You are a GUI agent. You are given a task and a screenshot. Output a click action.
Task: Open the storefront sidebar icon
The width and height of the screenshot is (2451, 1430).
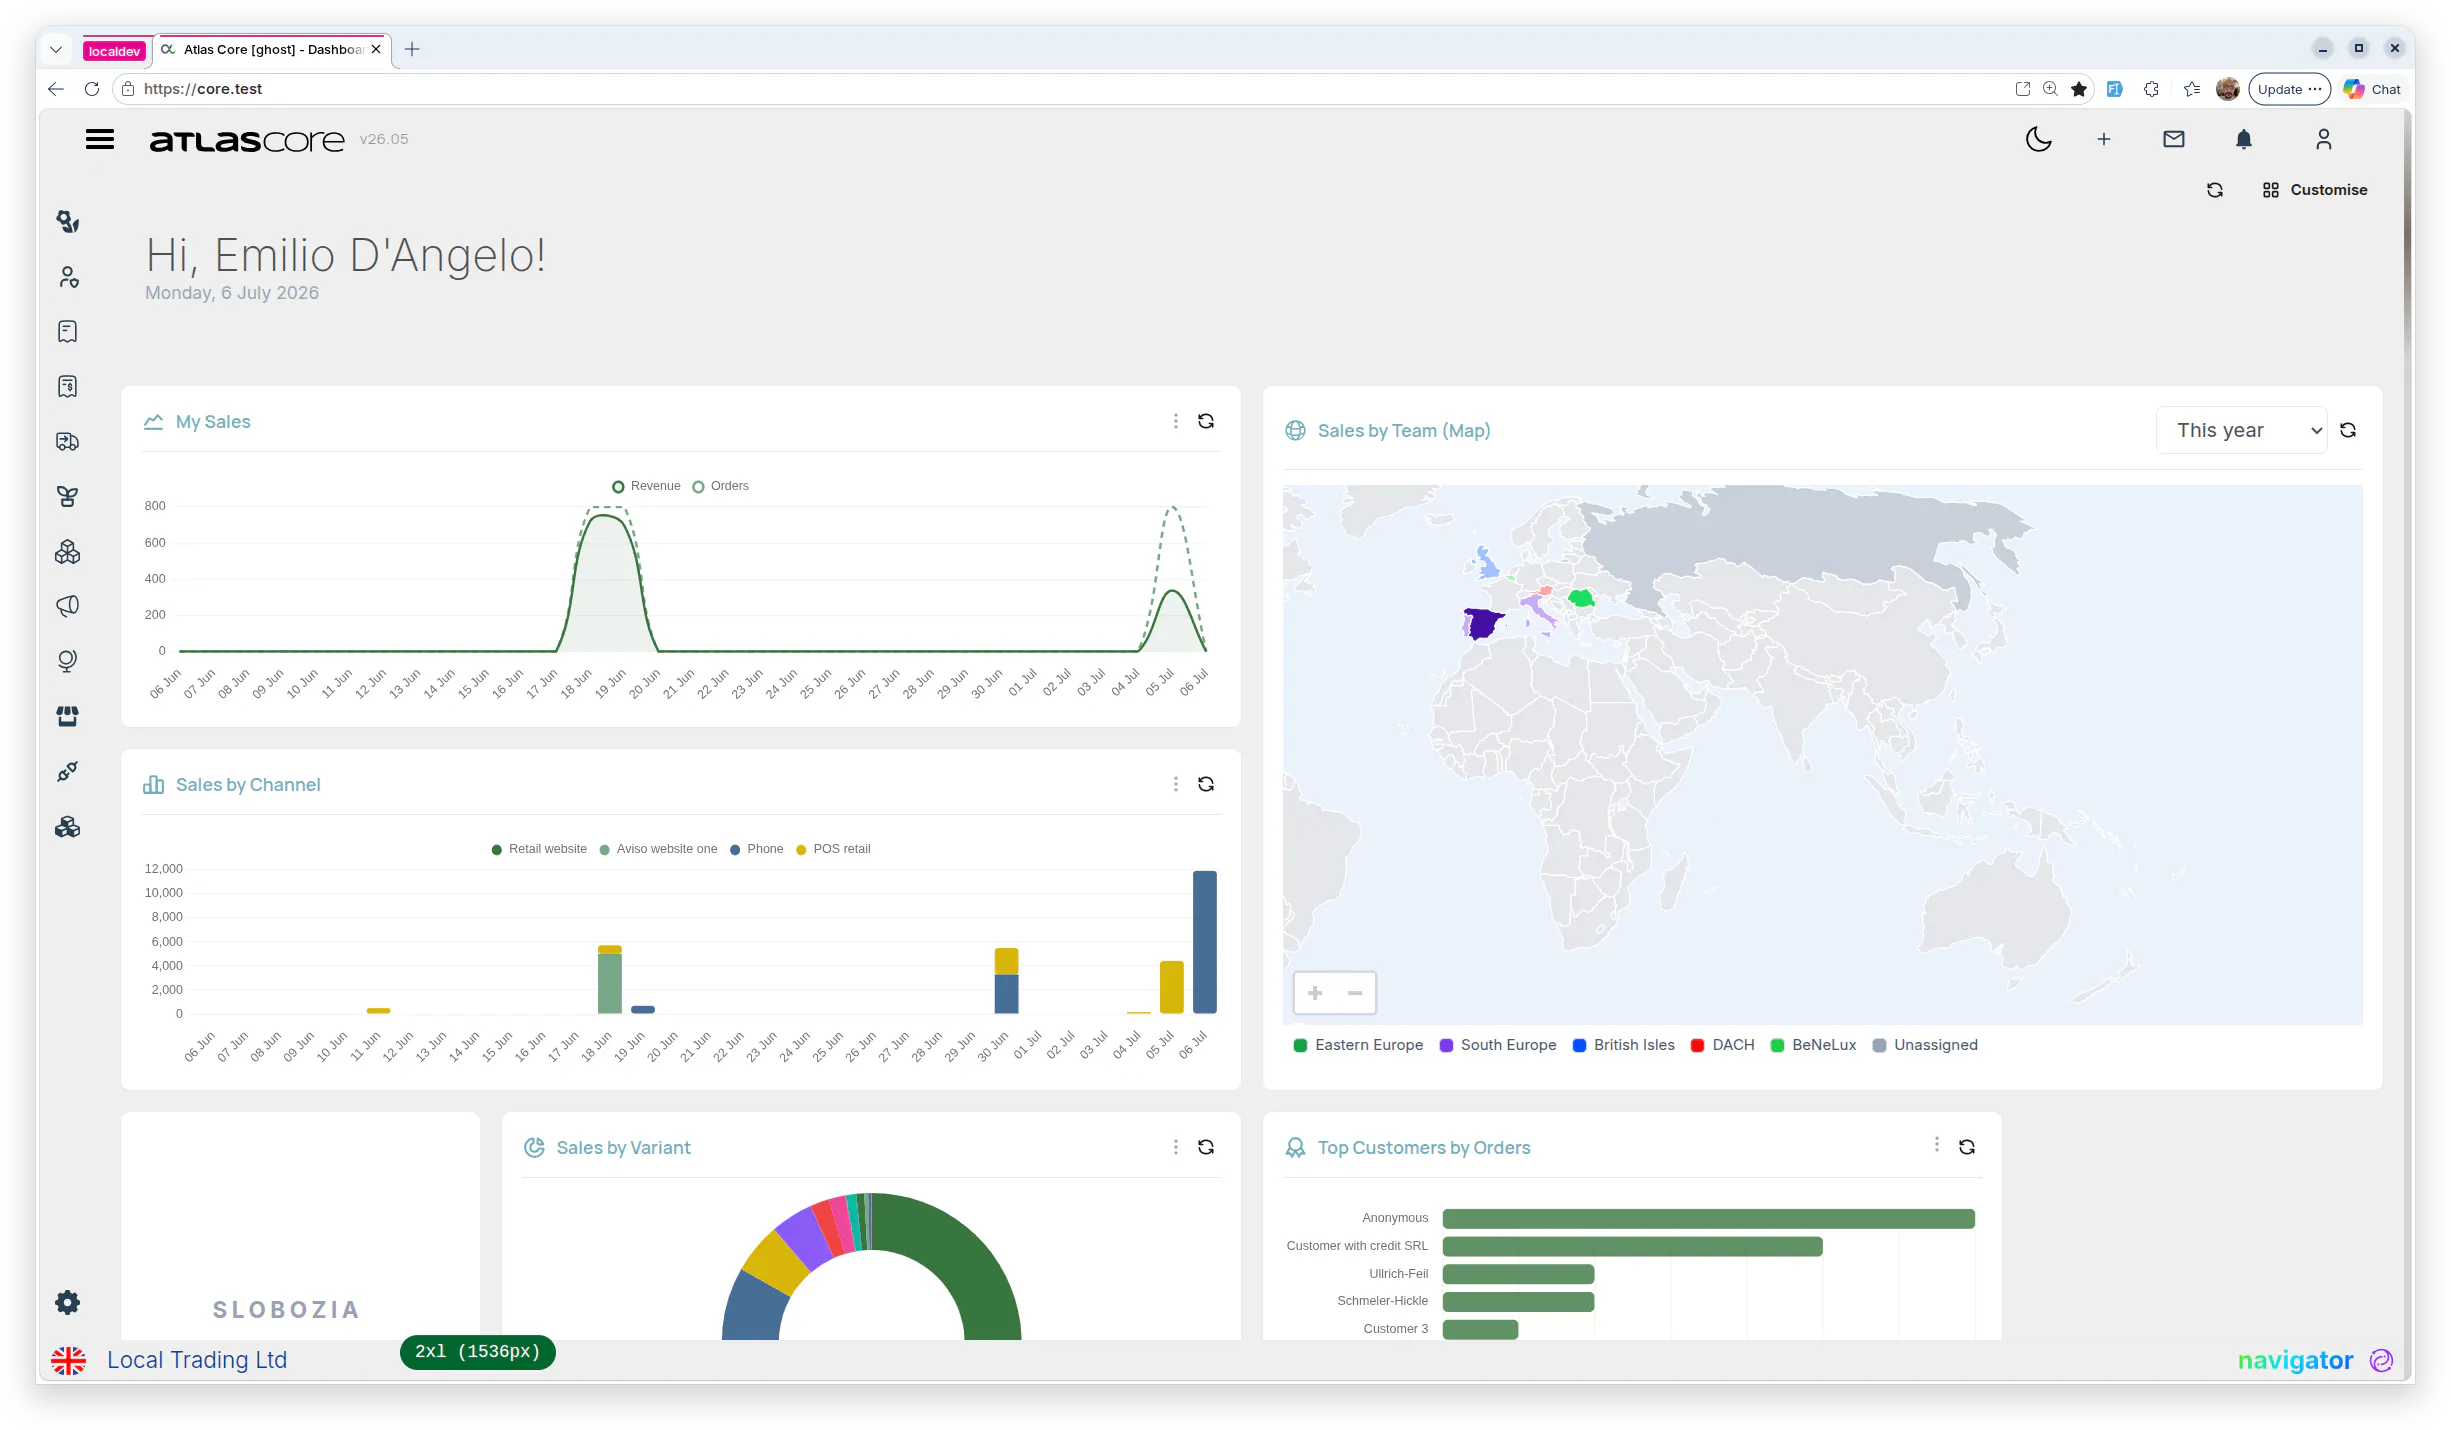(x=67, y=716)
